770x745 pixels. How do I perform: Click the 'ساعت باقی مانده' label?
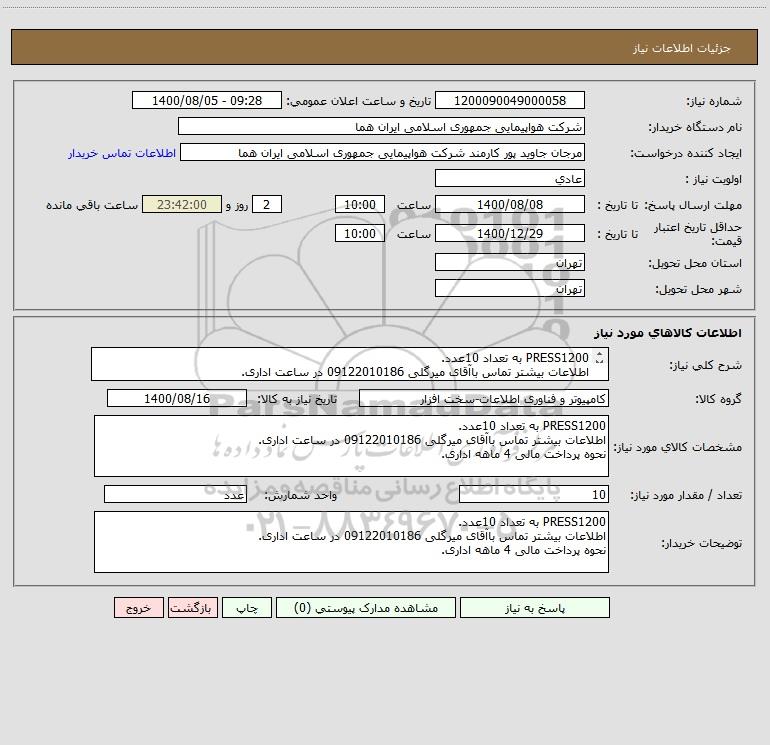92,205
